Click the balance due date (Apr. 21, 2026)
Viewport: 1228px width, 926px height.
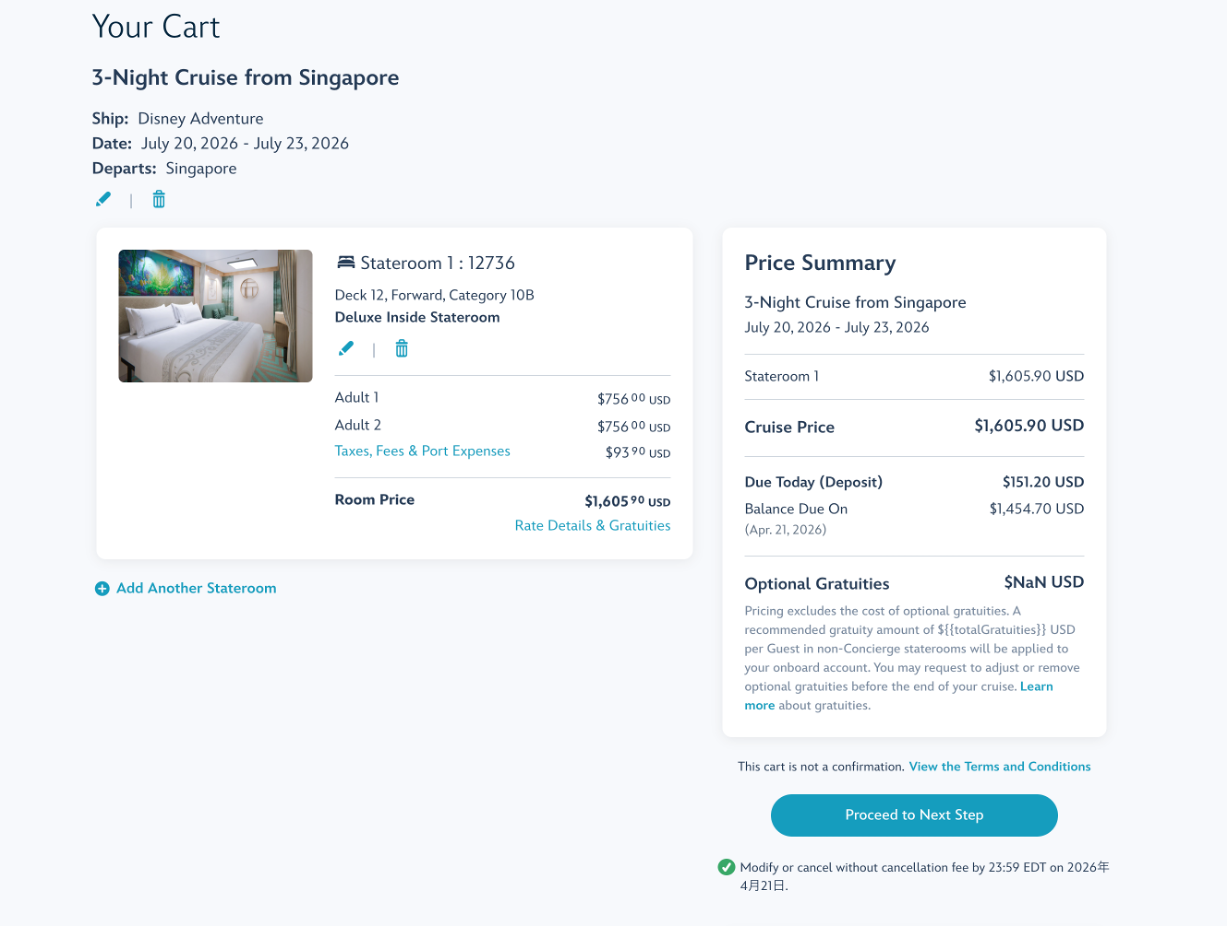(786, 530)
